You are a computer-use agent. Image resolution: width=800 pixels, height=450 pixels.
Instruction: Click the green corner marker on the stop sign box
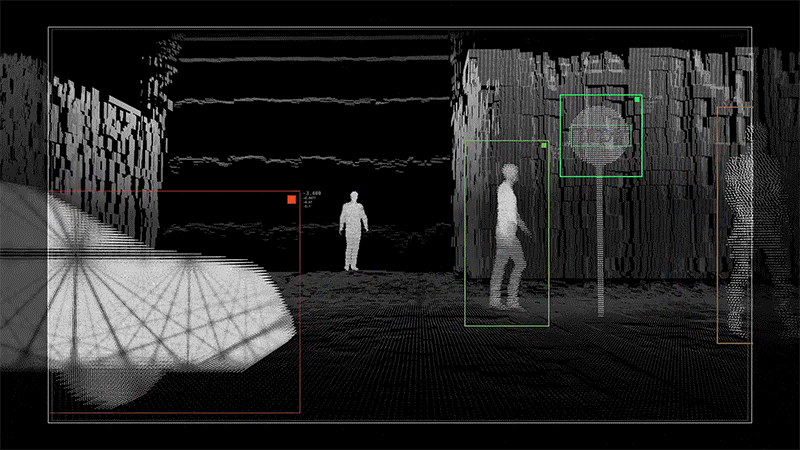point(637,100)
